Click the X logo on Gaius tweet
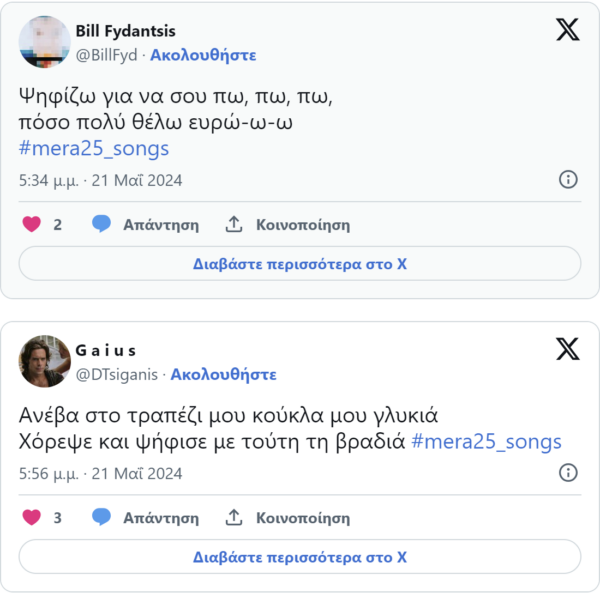Image resolution: width=600 pixels, height=593 pixels. (x=567, y=348)
